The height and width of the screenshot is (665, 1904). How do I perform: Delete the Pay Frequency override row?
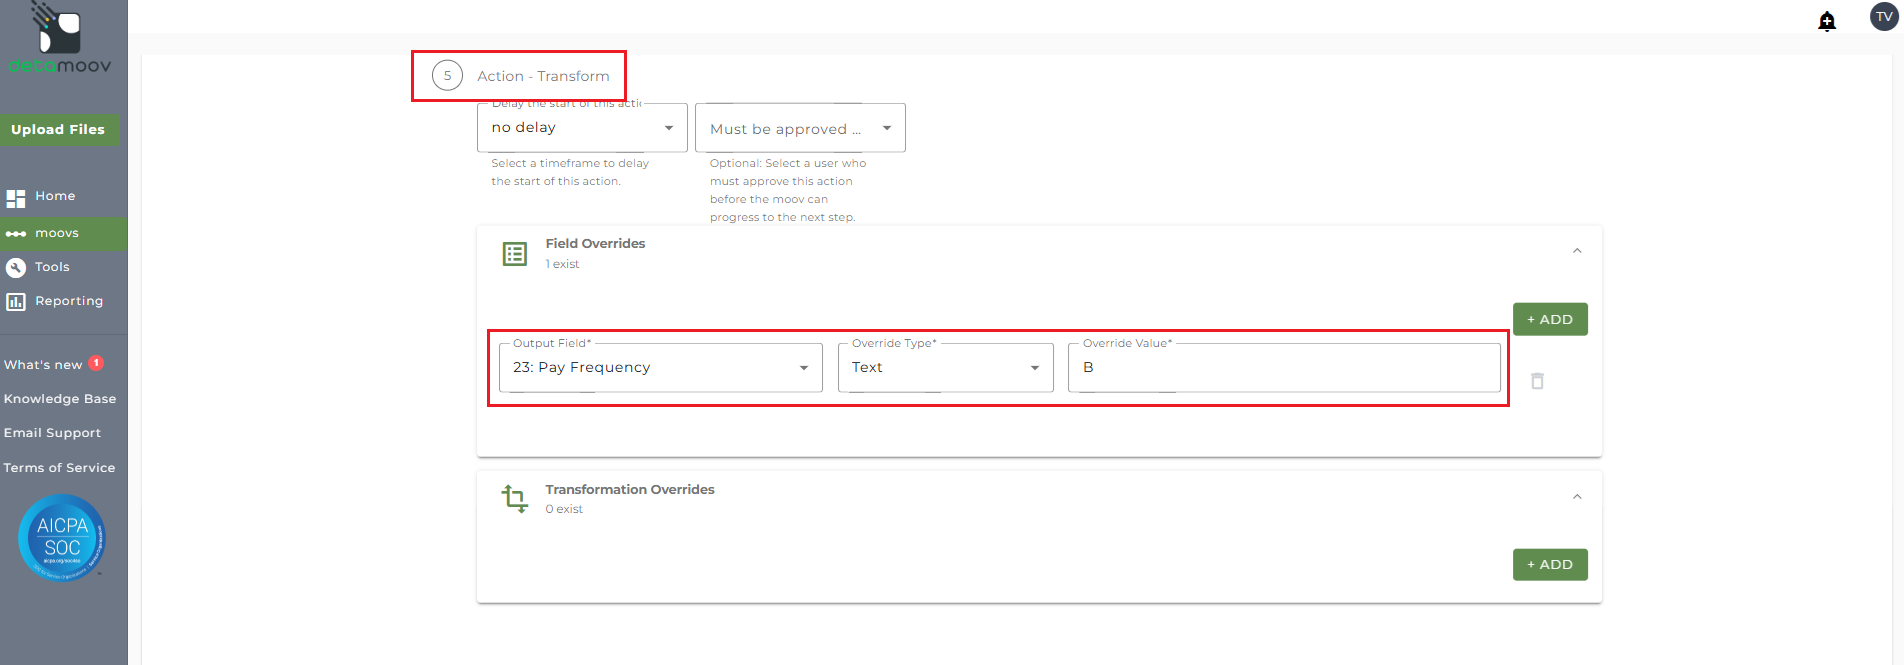coord(1537,381)
